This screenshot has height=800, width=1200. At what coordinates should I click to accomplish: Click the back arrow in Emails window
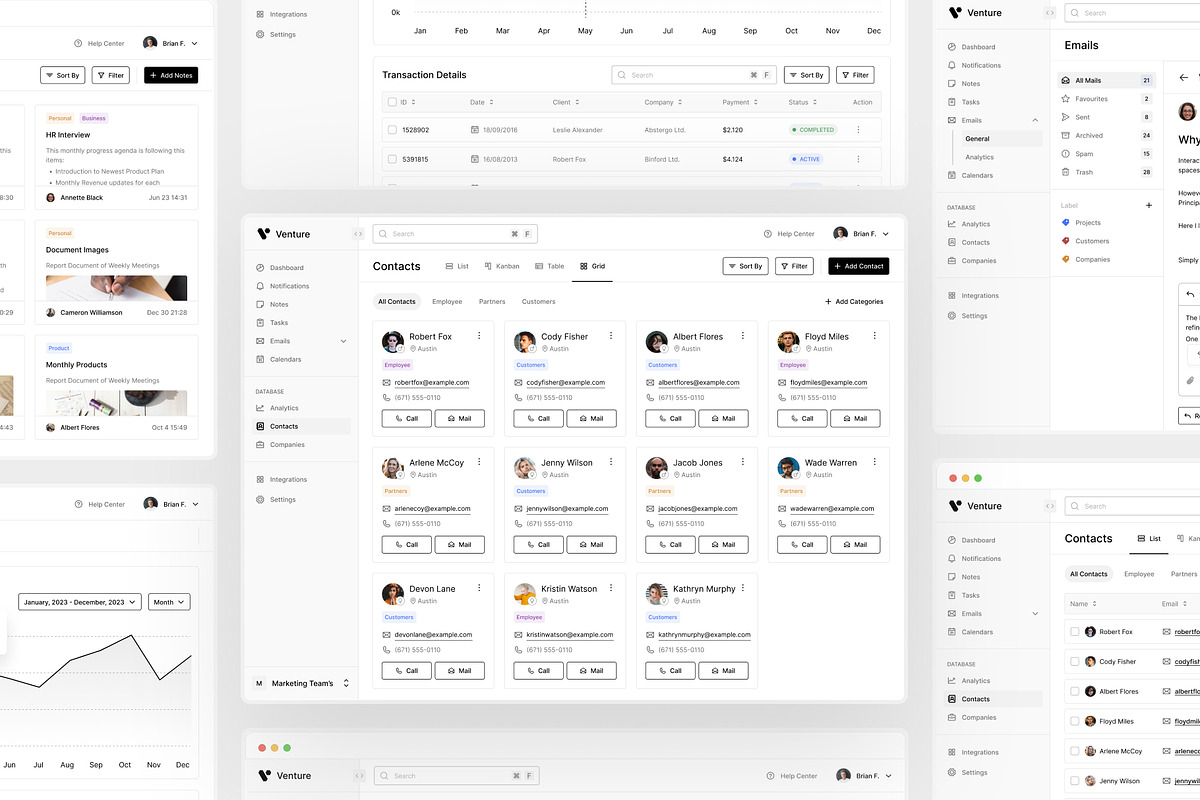click(x=1184, y=77)
